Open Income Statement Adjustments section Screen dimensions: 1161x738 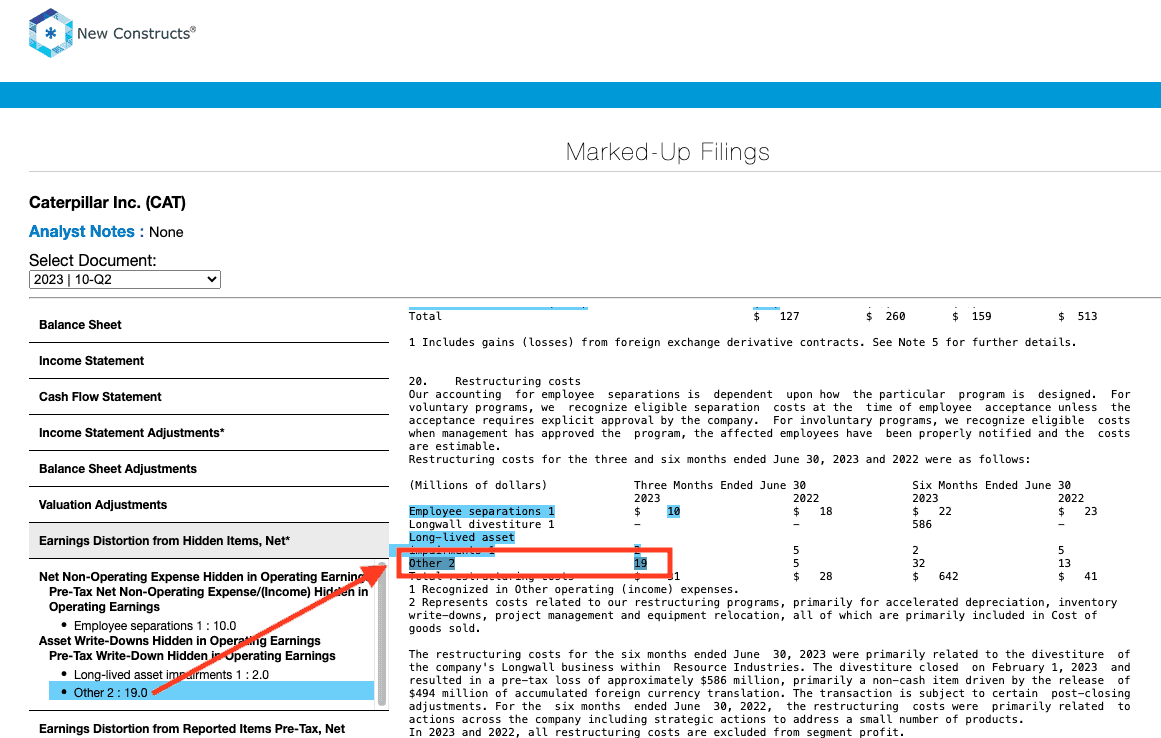point(209,433)
